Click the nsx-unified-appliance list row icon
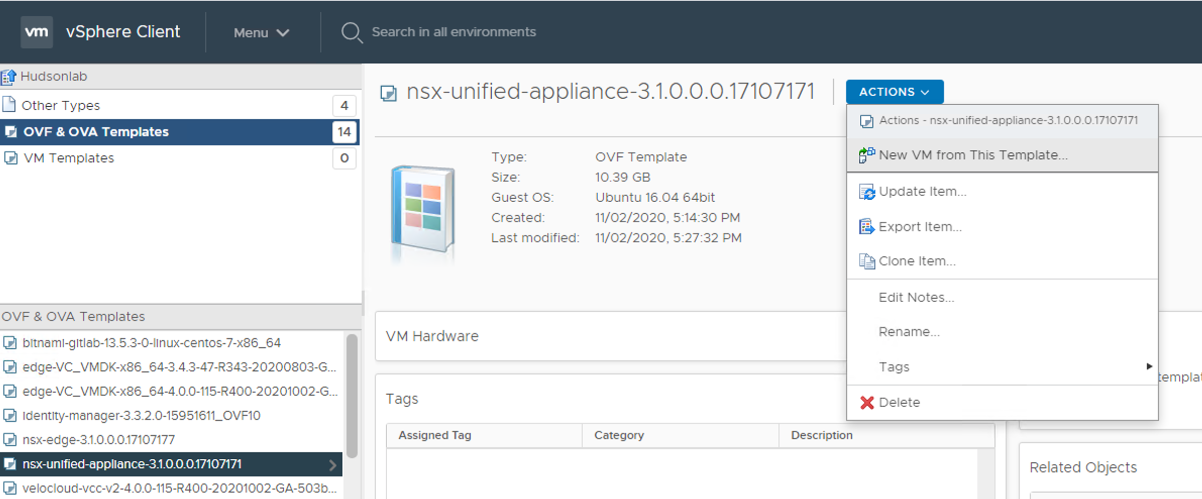 coord(11,464)
